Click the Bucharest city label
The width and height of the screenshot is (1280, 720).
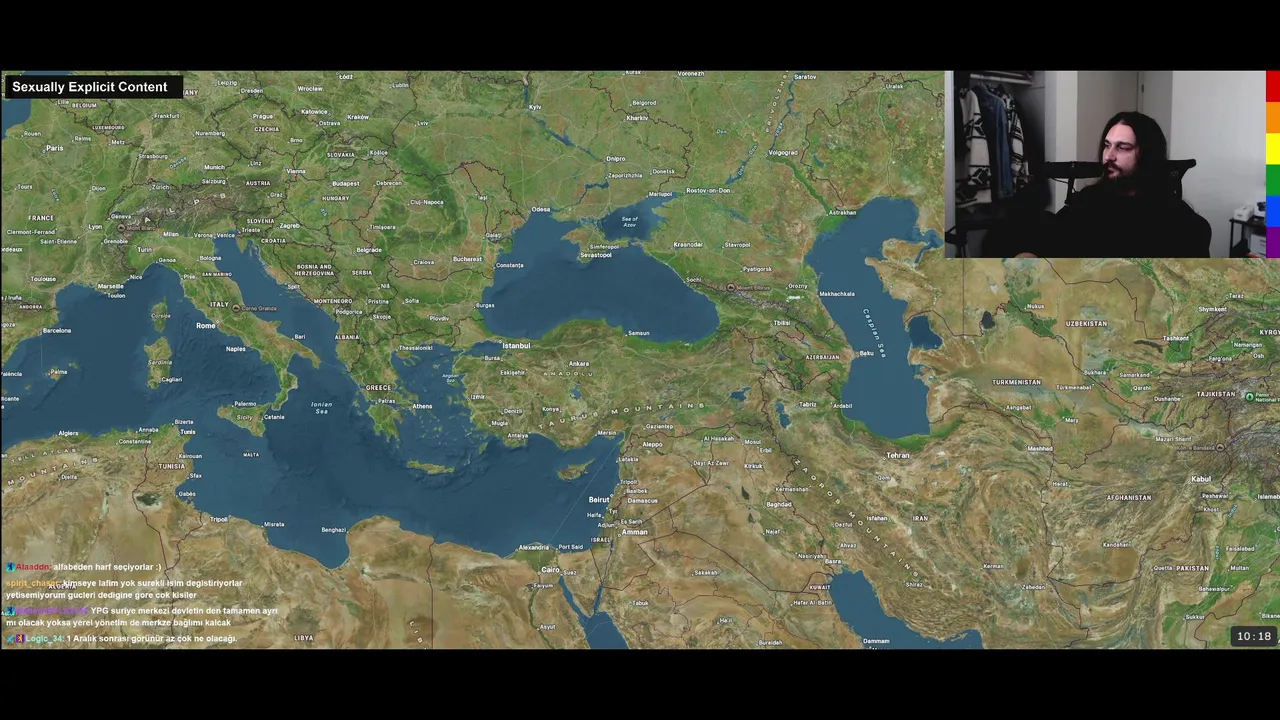(467, 260)
